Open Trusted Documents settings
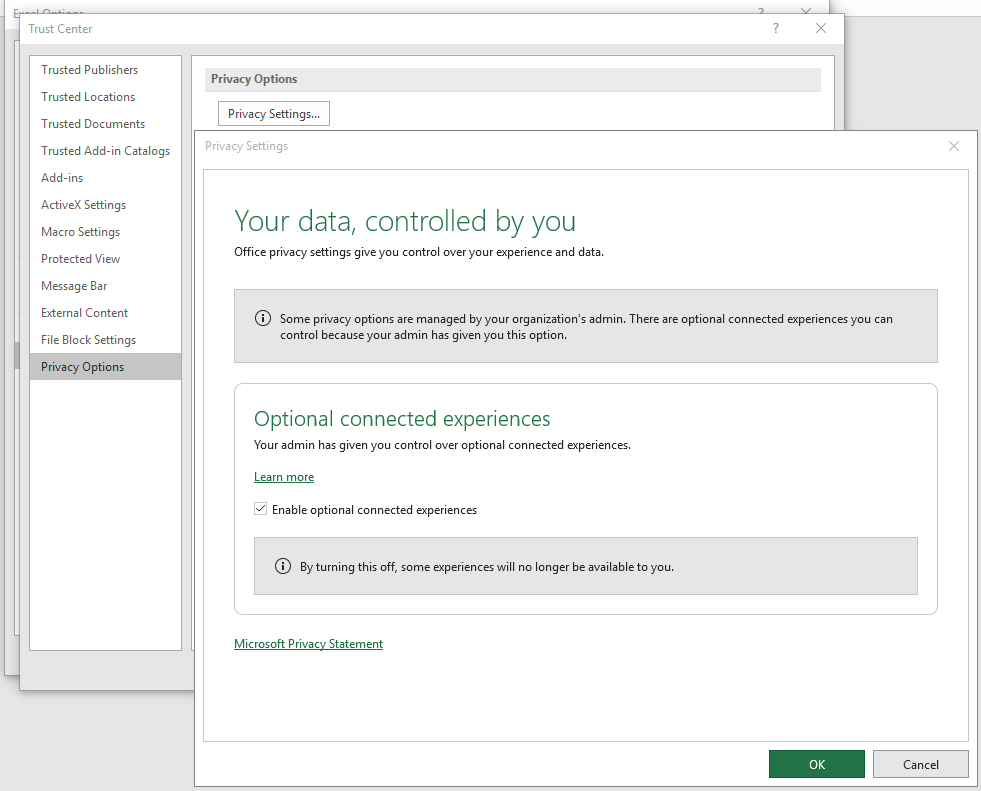The width and height of the screenshot is (981, 791). click(91, 123)
